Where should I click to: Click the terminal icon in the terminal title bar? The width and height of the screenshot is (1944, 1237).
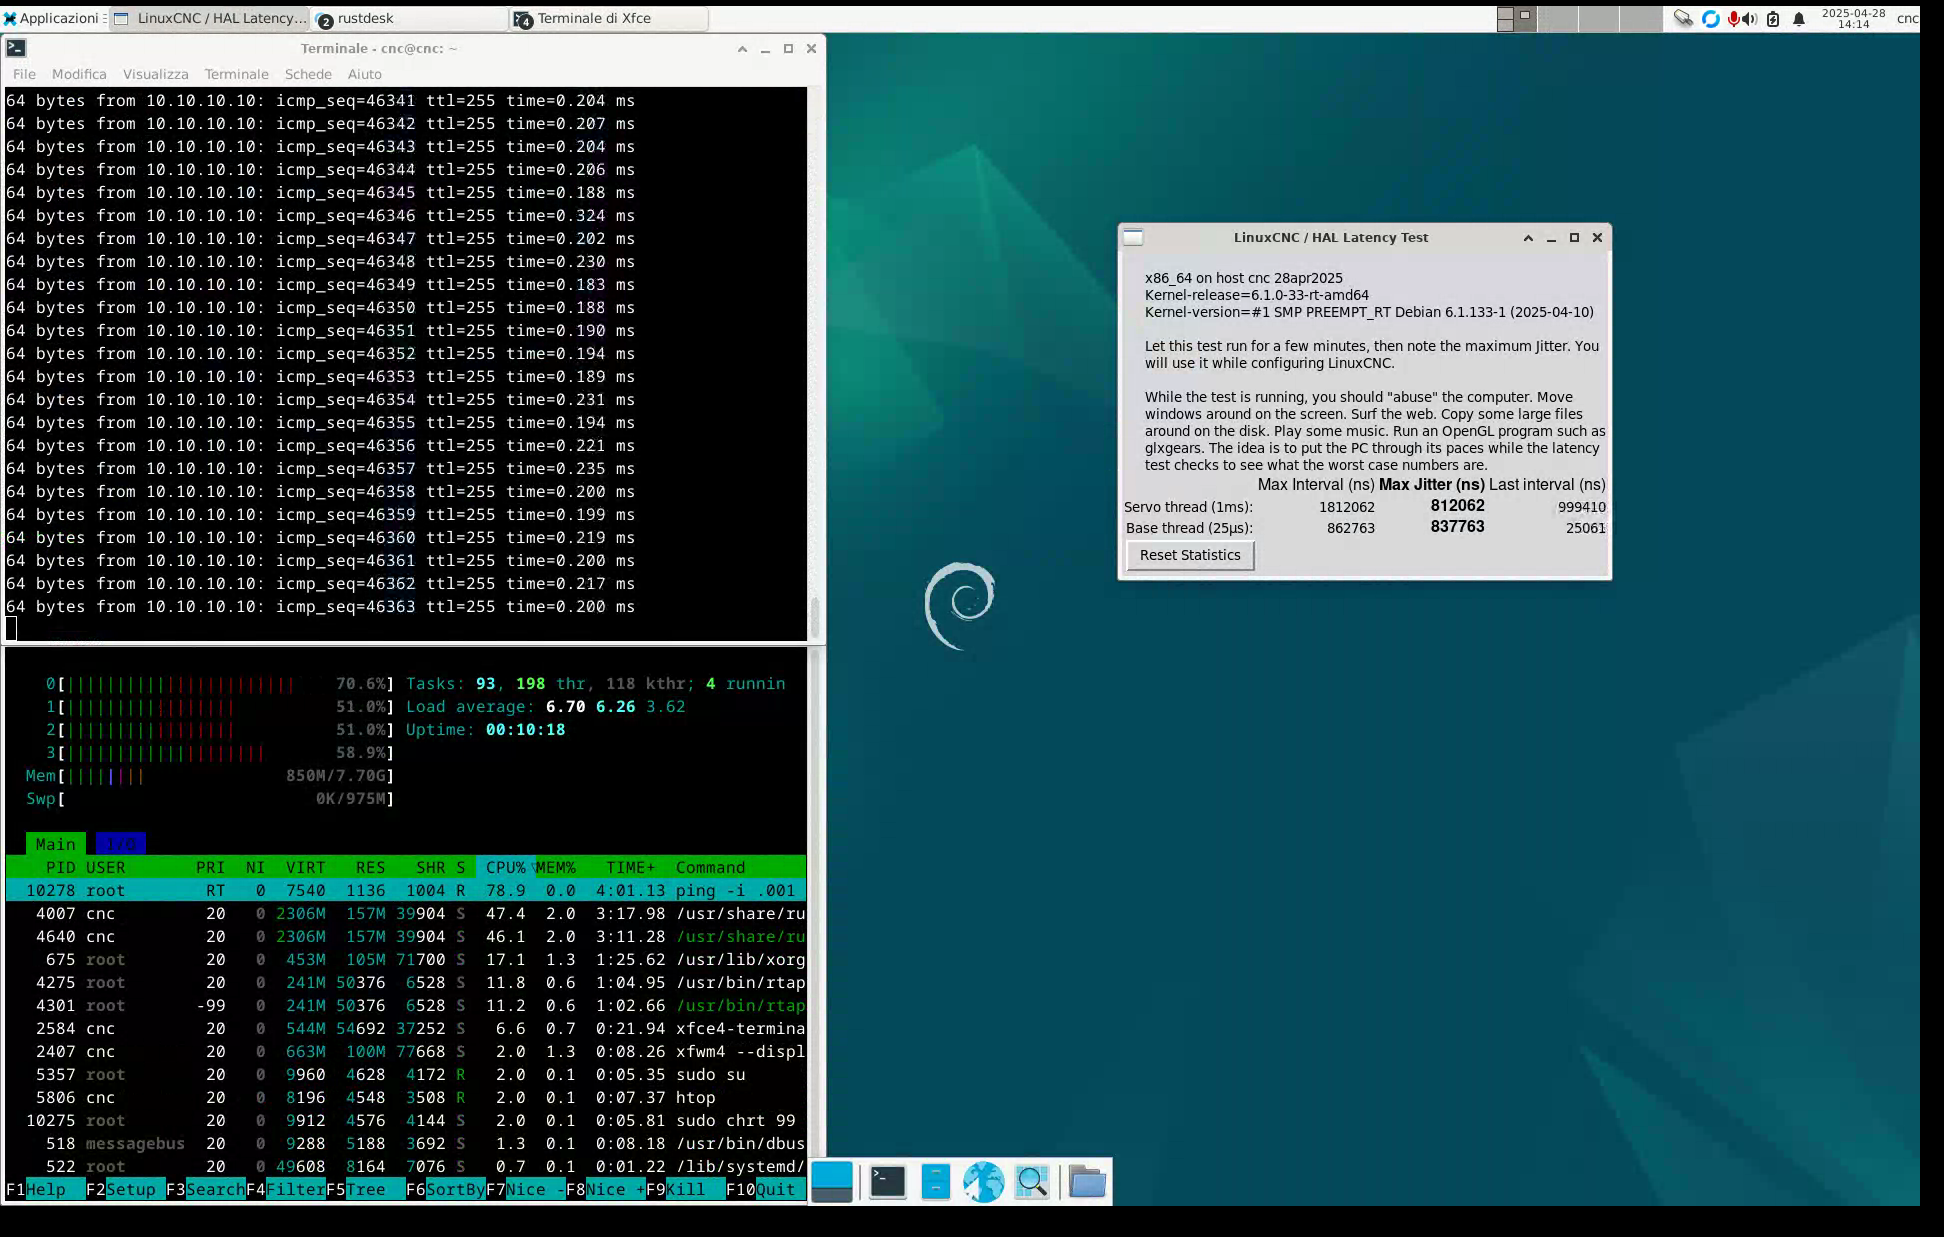(x=16, y=48)
